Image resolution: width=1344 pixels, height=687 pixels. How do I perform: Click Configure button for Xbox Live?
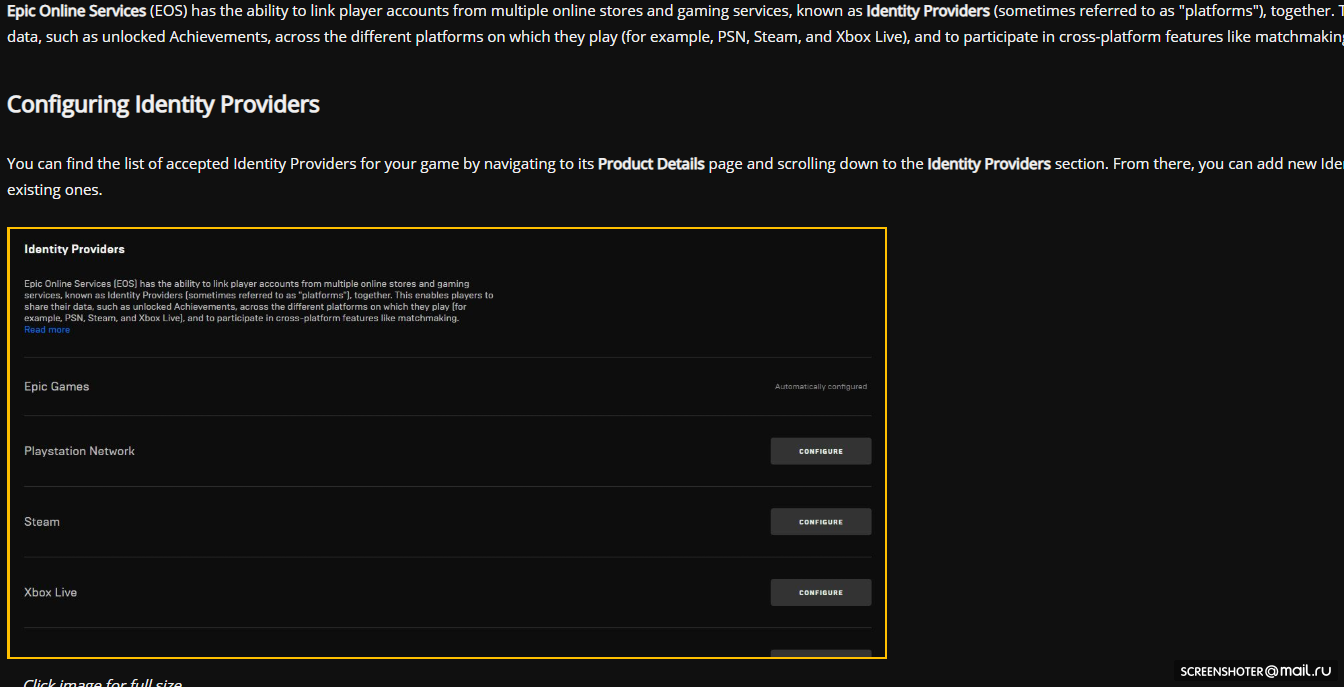pyautogui.click(x=820, y=592)
